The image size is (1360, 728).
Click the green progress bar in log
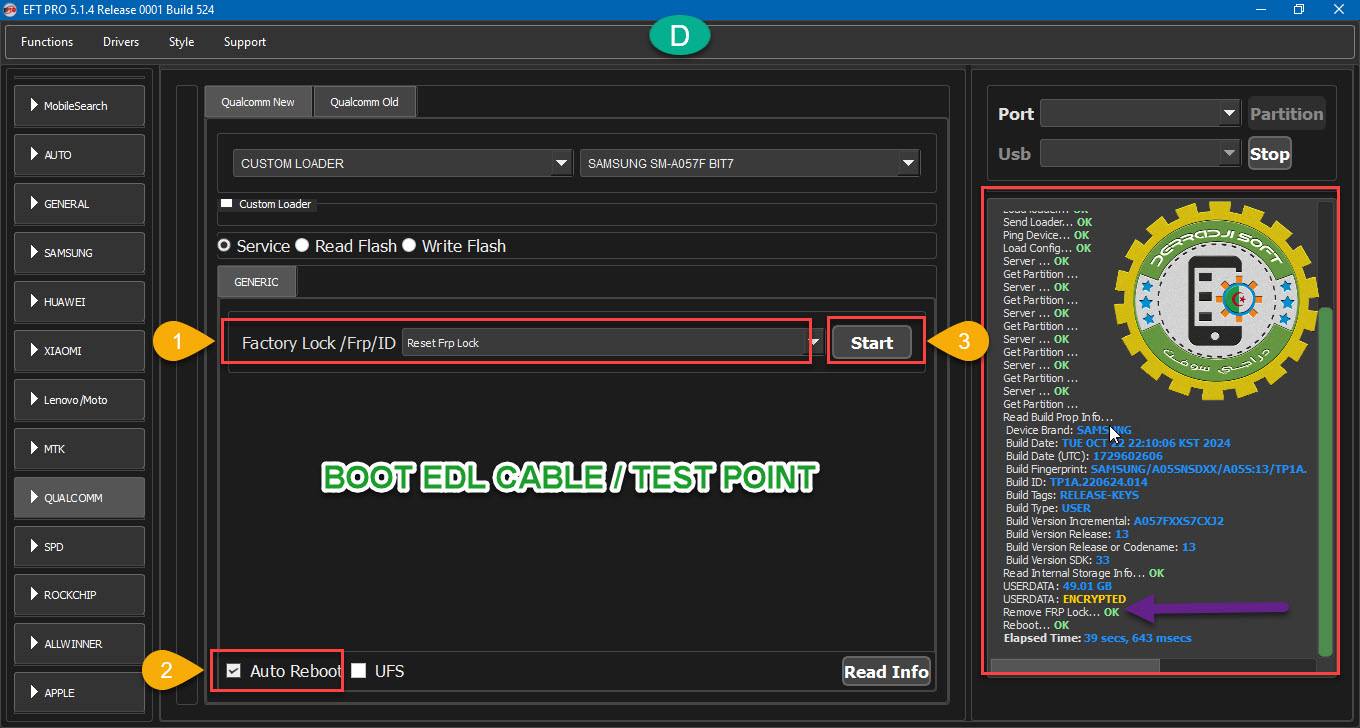[x=1325, y=480]
